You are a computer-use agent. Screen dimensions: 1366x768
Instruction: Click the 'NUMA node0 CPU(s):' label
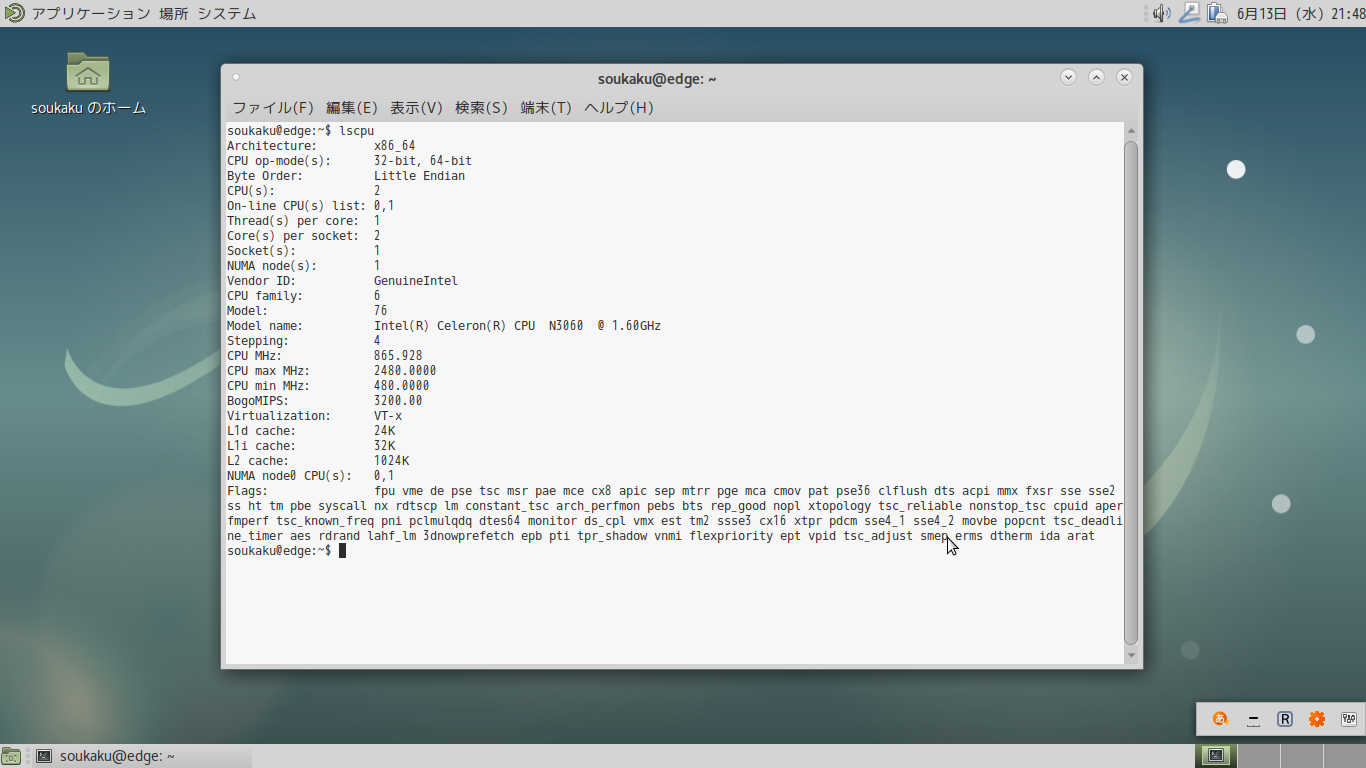click(290, 476)
